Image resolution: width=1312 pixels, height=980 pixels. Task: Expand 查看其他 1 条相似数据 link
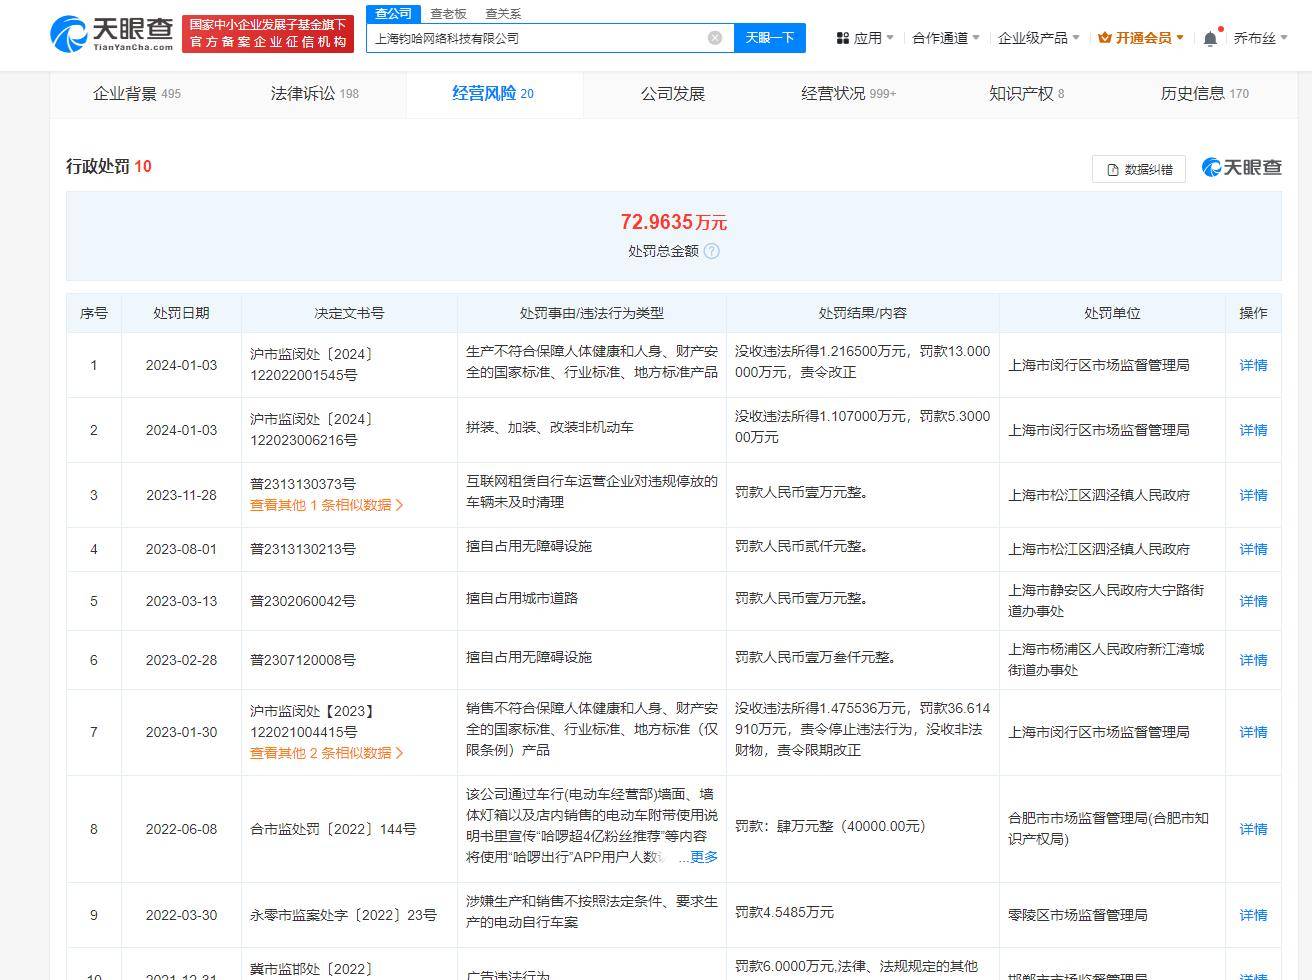pos(326,505)
